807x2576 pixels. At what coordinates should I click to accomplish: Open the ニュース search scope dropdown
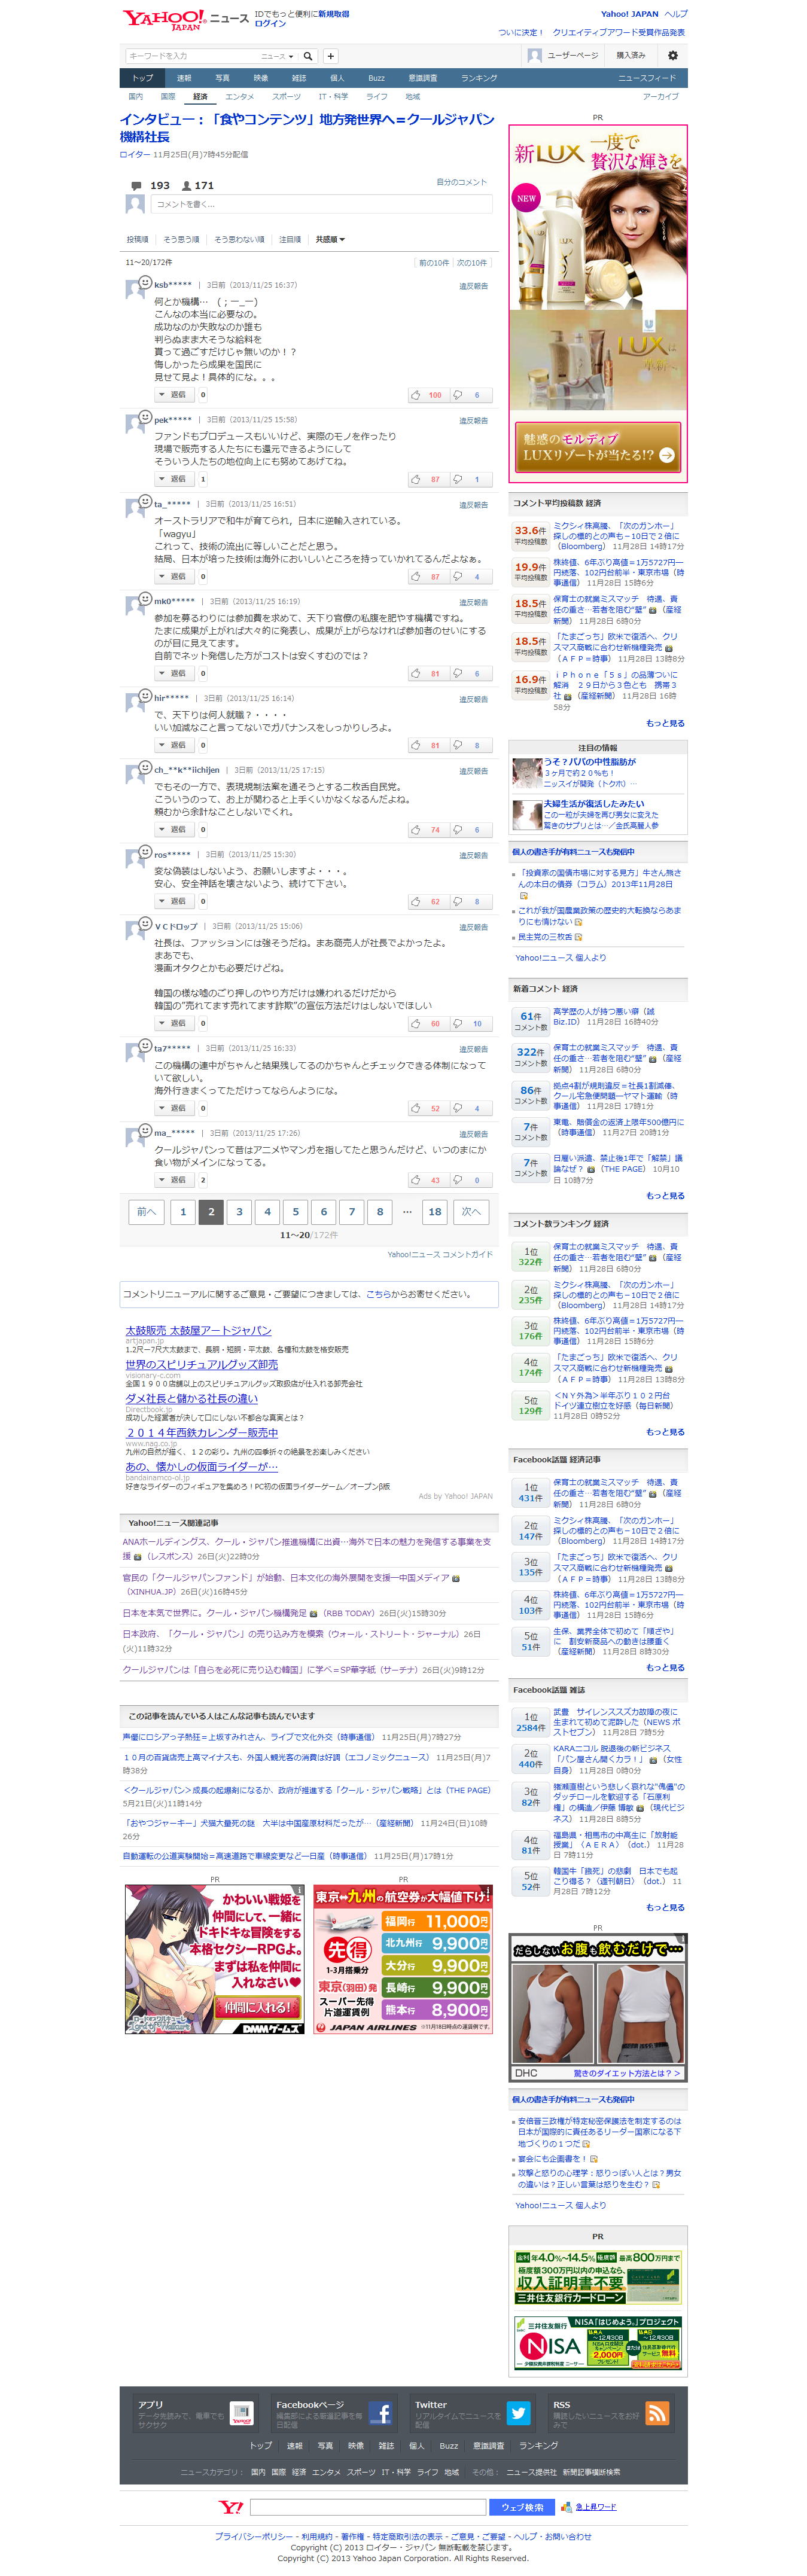(277, 56)
